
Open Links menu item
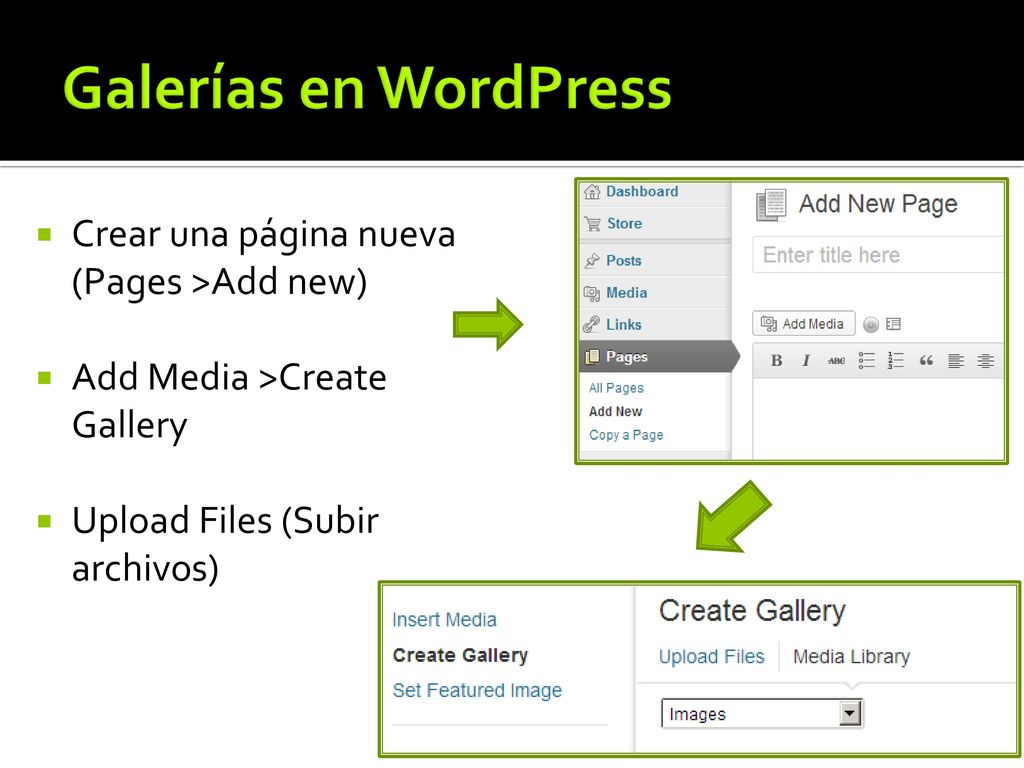coord(624,325)
